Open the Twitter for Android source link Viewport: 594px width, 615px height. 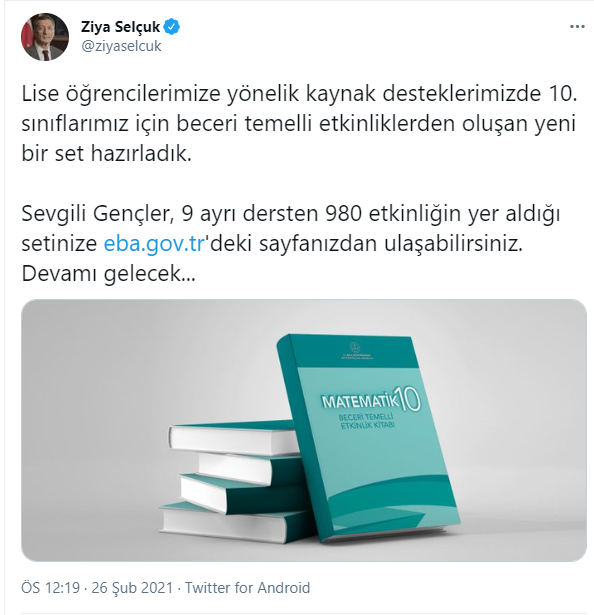pos(248,588)
